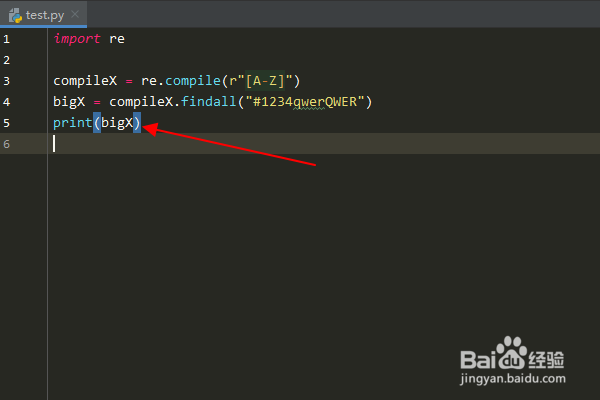The width and height of the screenshot is (600, 400).
Task: Click line number 6 in the gutter
Action: [7, 144]
